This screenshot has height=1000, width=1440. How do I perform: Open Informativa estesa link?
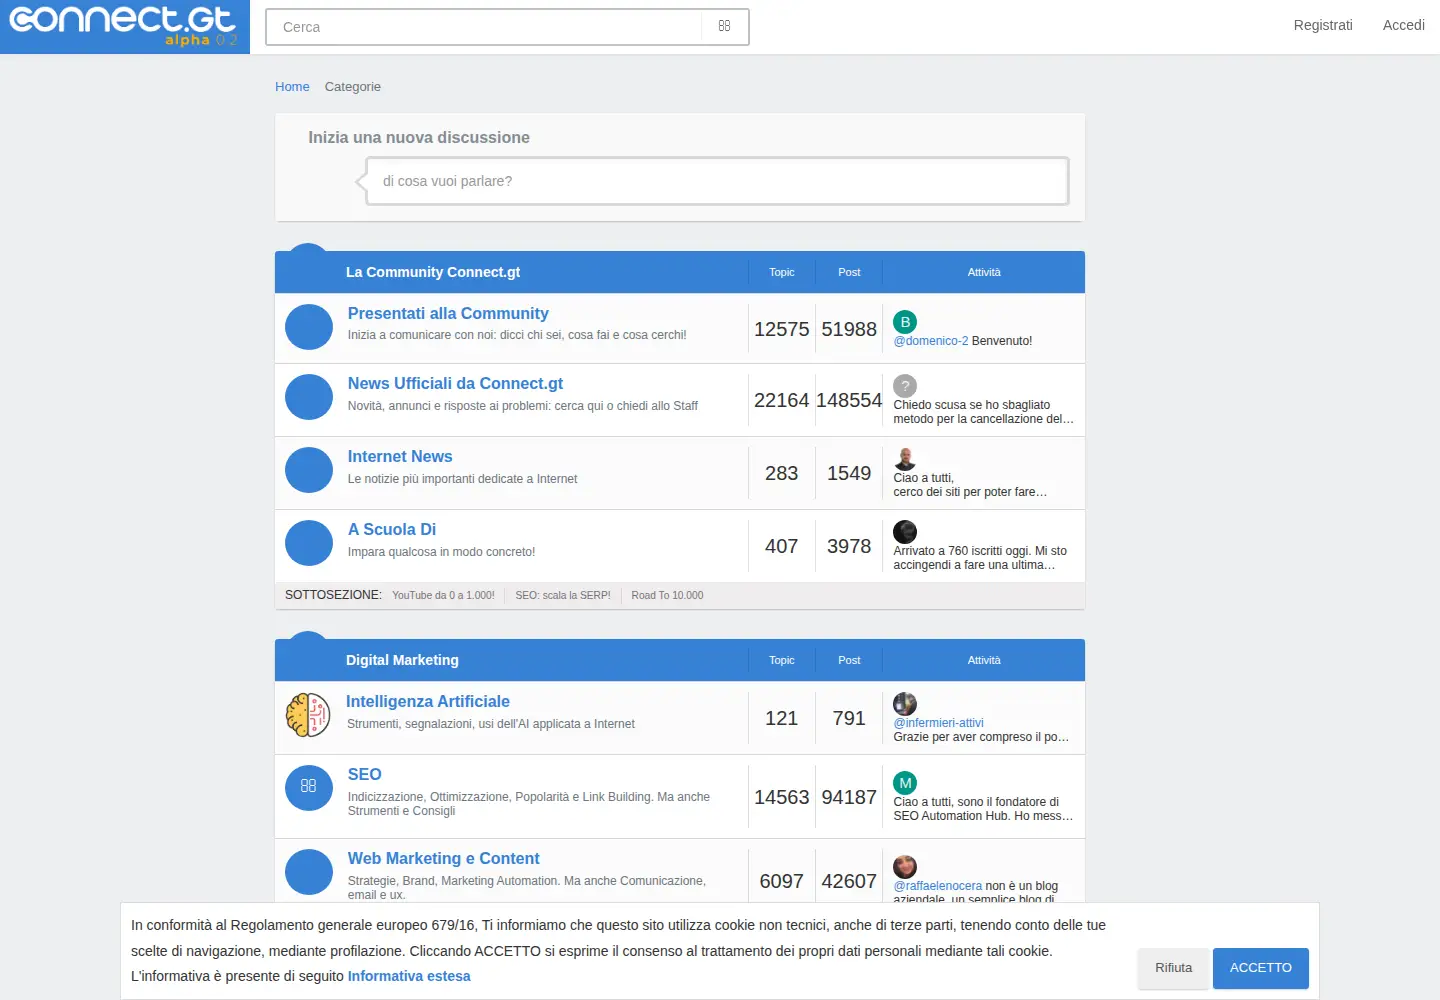point(409,976)
